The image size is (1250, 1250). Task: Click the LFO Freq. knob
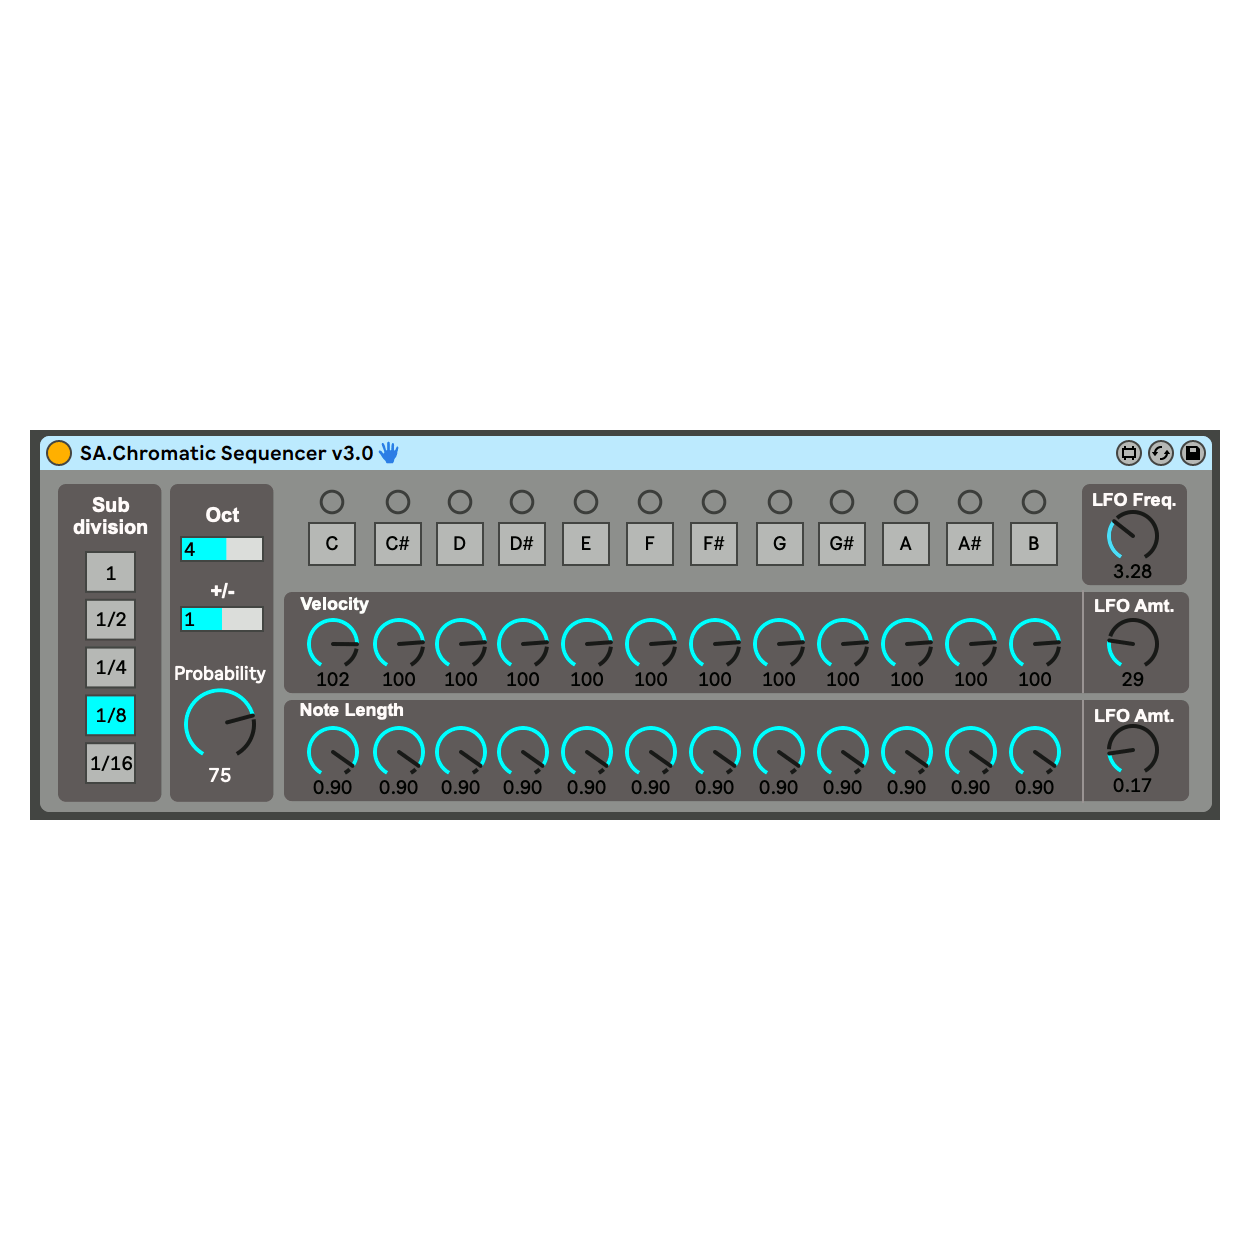(x=1133, y=536)
